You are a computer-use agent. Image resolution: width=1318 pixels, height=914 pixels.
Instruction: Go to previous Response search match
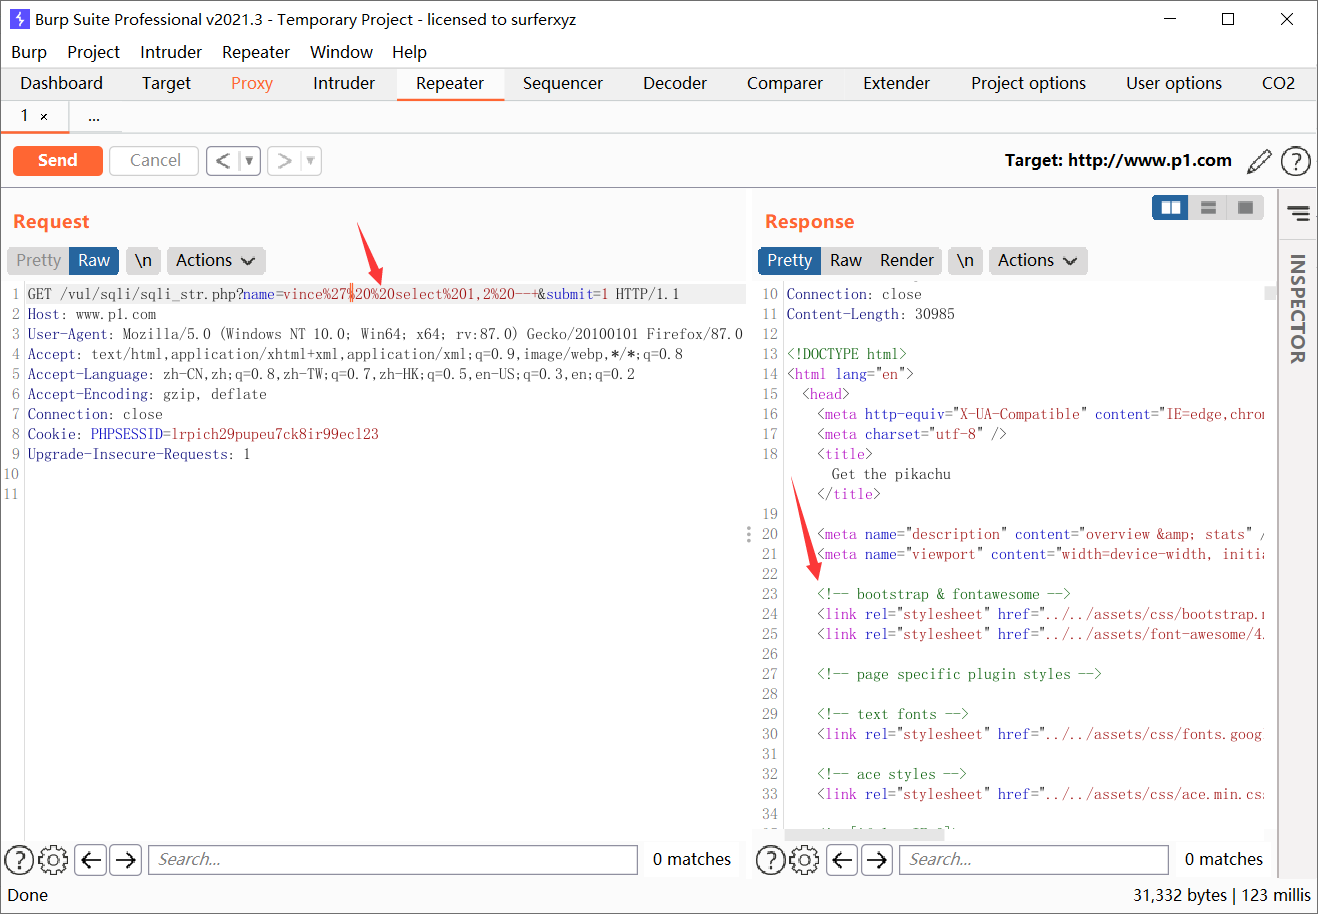click(843, 859)
